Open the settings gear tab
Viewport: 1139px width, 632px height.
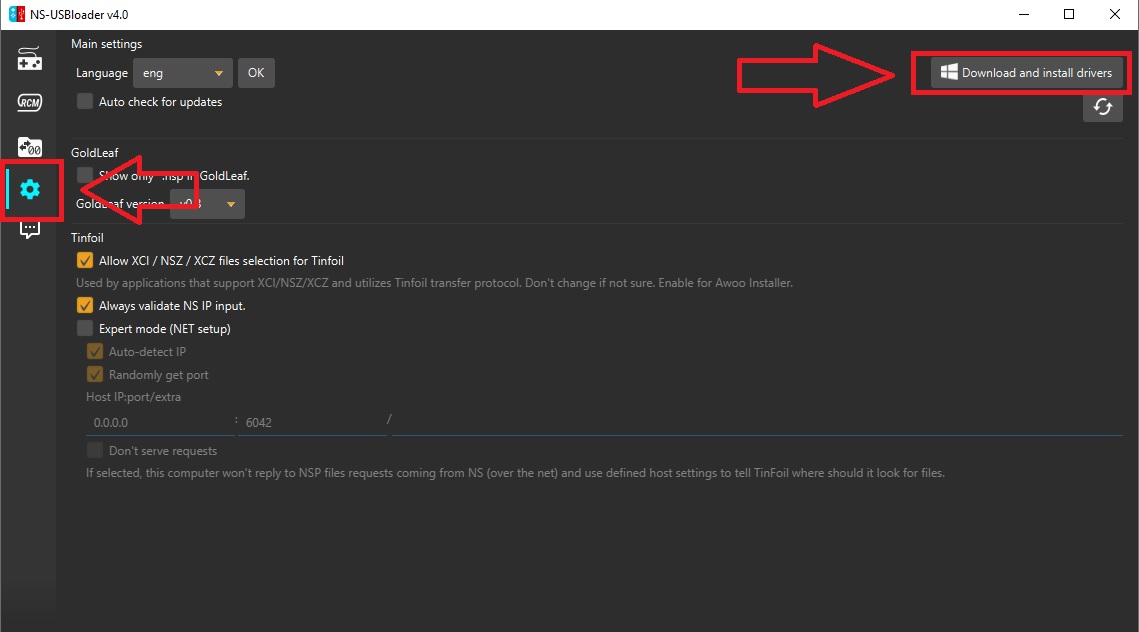tap(30, 190)
